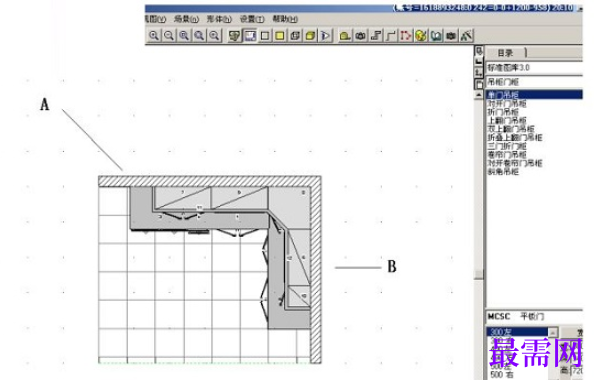The image size is (601, 384).
Task: Select the pressed plan view toolbar icon
Action: coord(250,36)
